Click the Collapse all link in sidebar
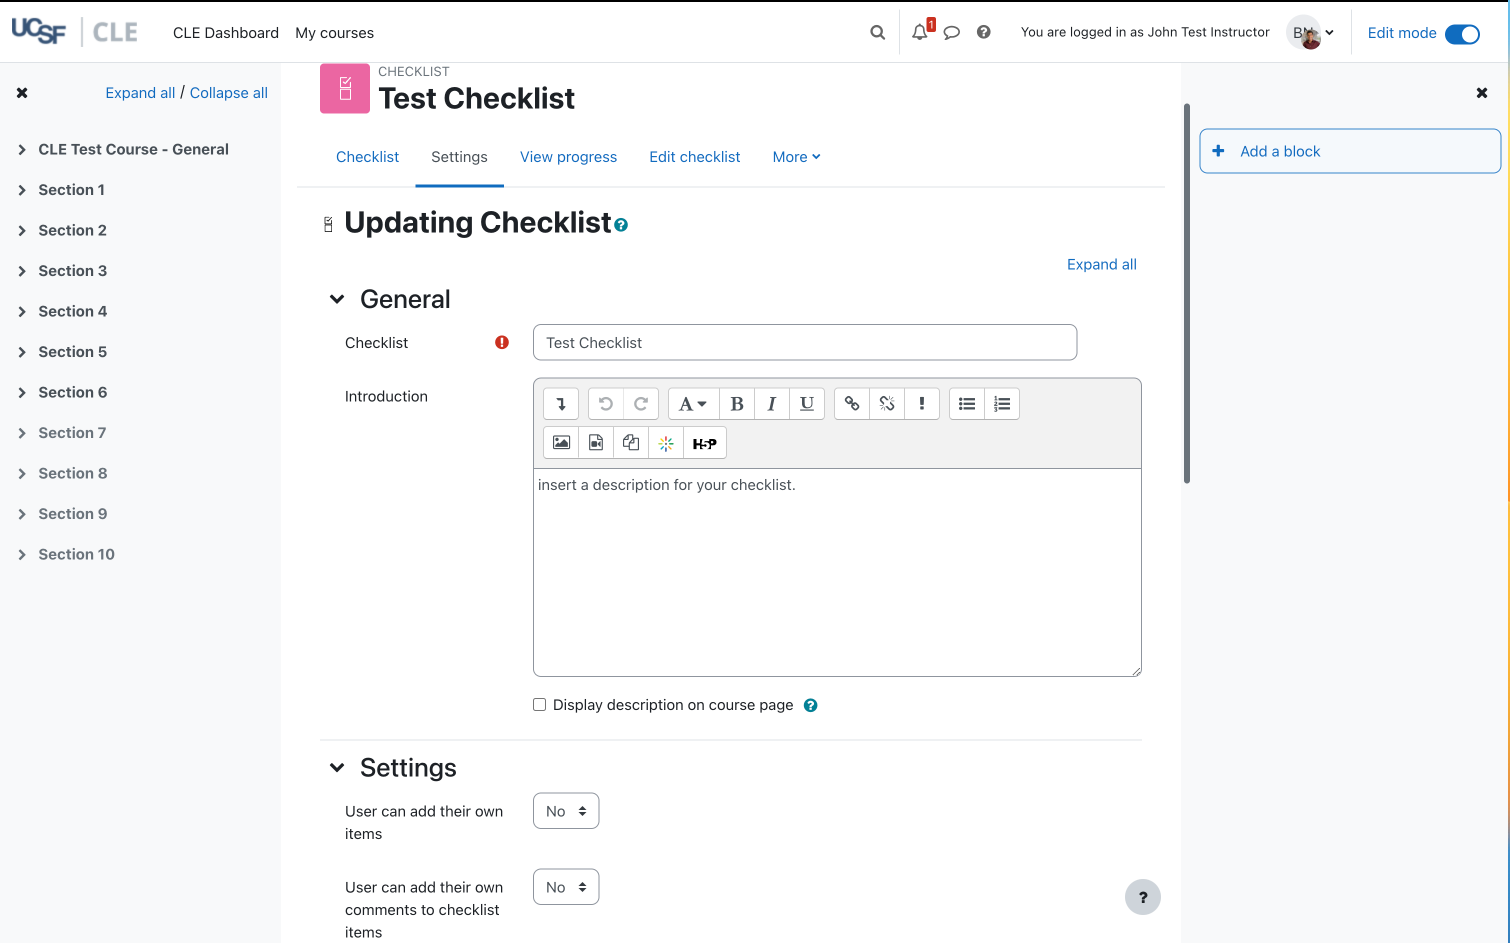 [229, 93]
